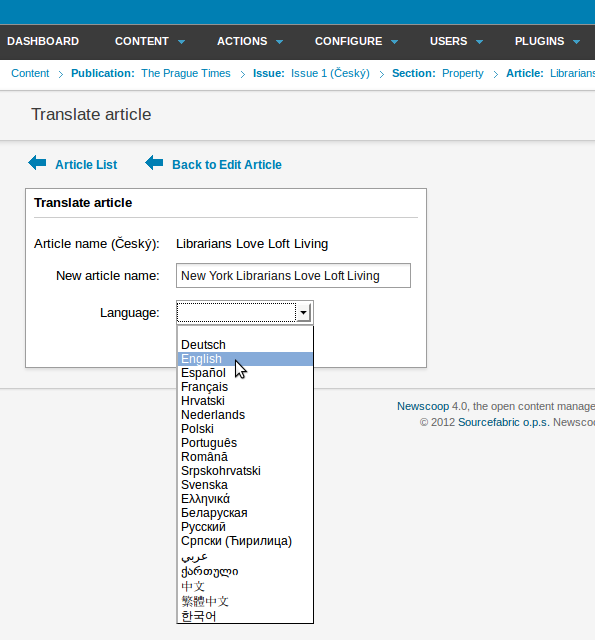This screenshot has width=595, height=640.
Task: Follow the Issue 1 (Český) breadcrumb link
Action: point(330,73)
